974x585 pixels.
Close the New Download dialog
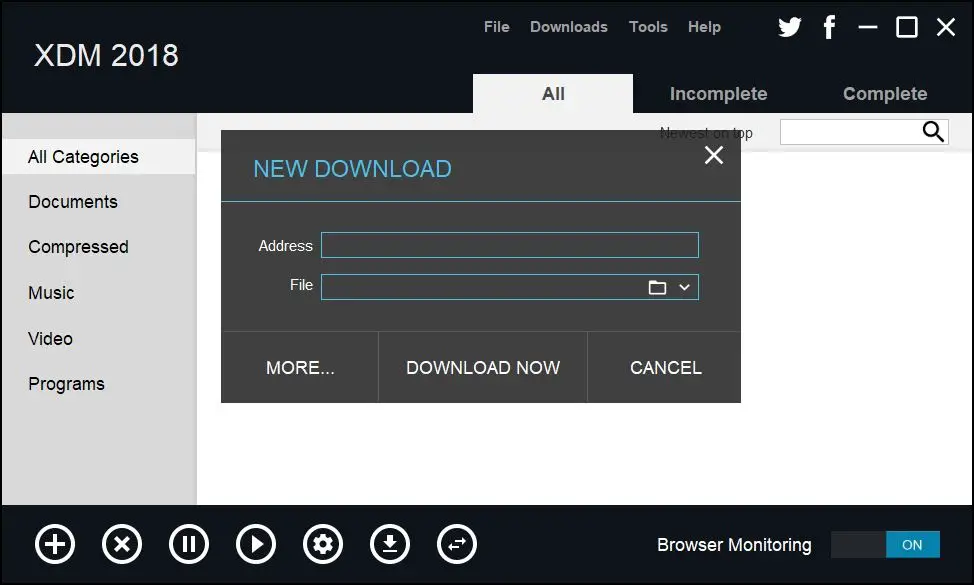[x=714, y=155]
